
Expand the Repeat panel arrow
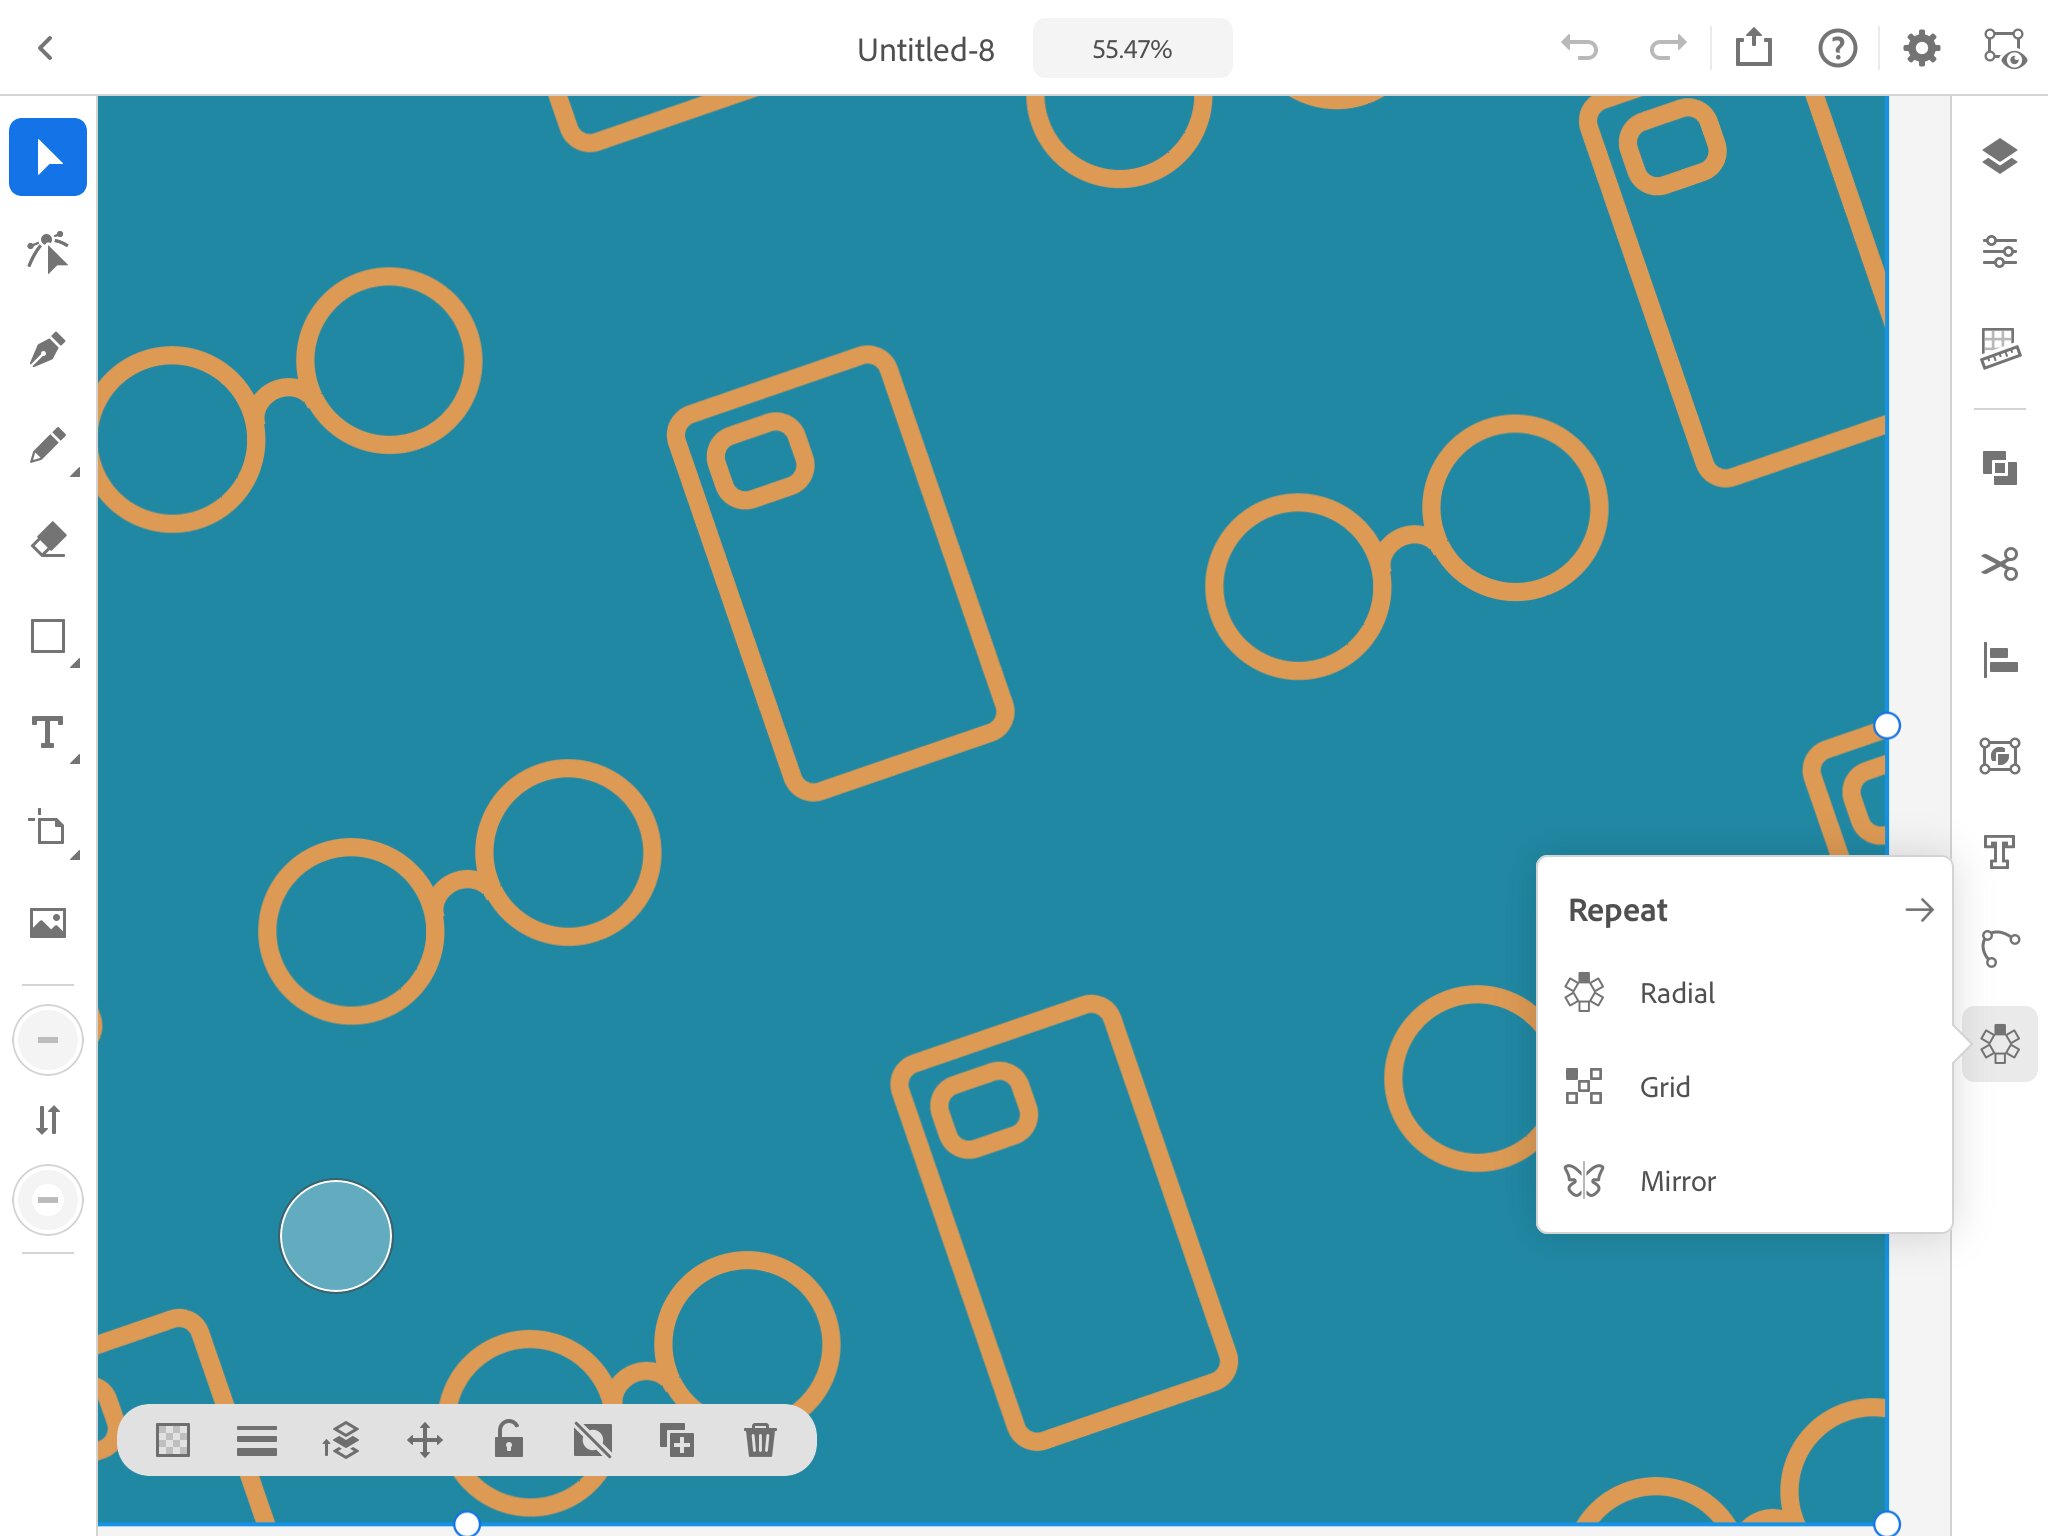1919,910
